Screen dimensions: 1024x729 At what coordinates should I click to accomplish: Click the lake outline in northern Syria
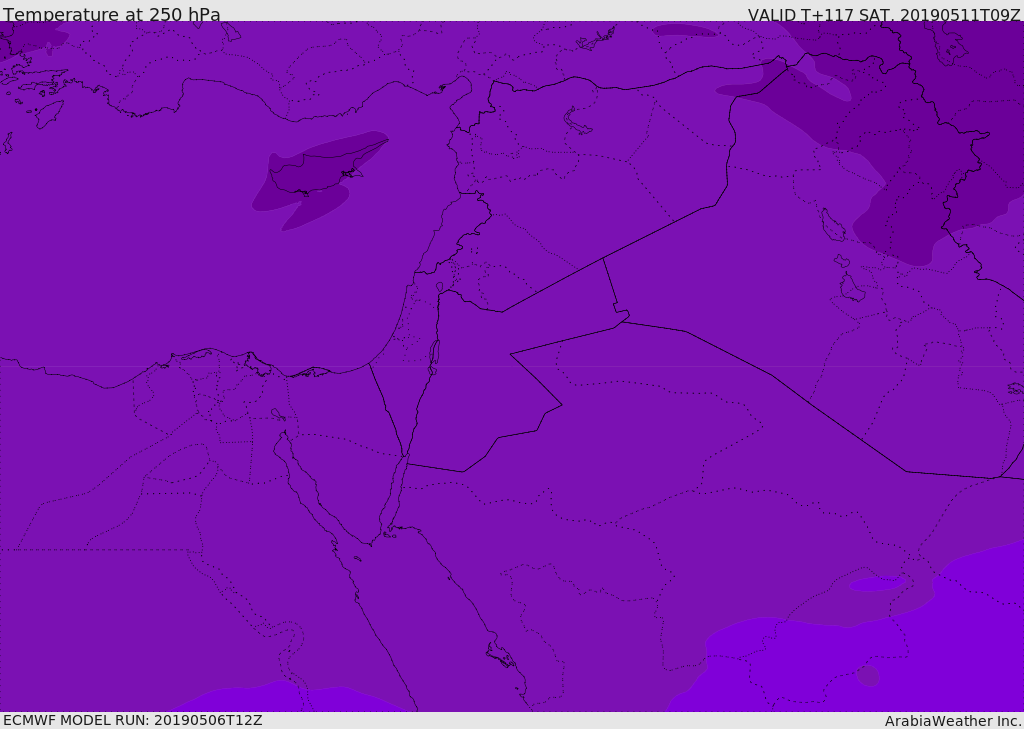click(578, 121)
